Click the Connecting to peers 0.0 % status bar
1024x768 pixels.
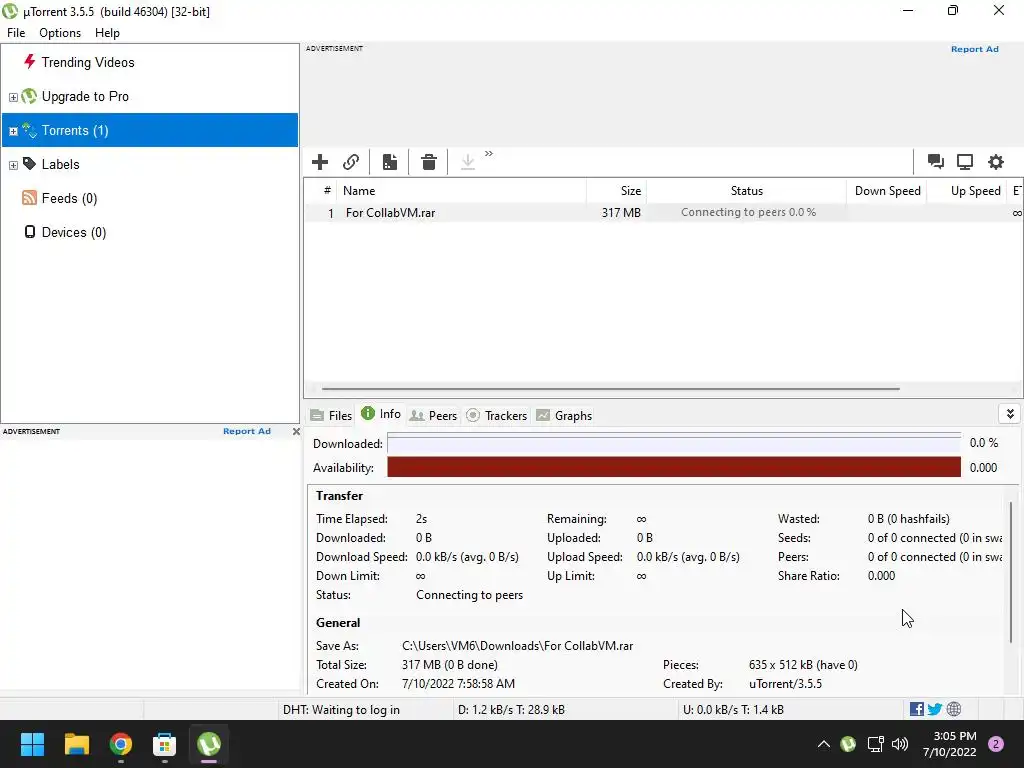[747, 212]
